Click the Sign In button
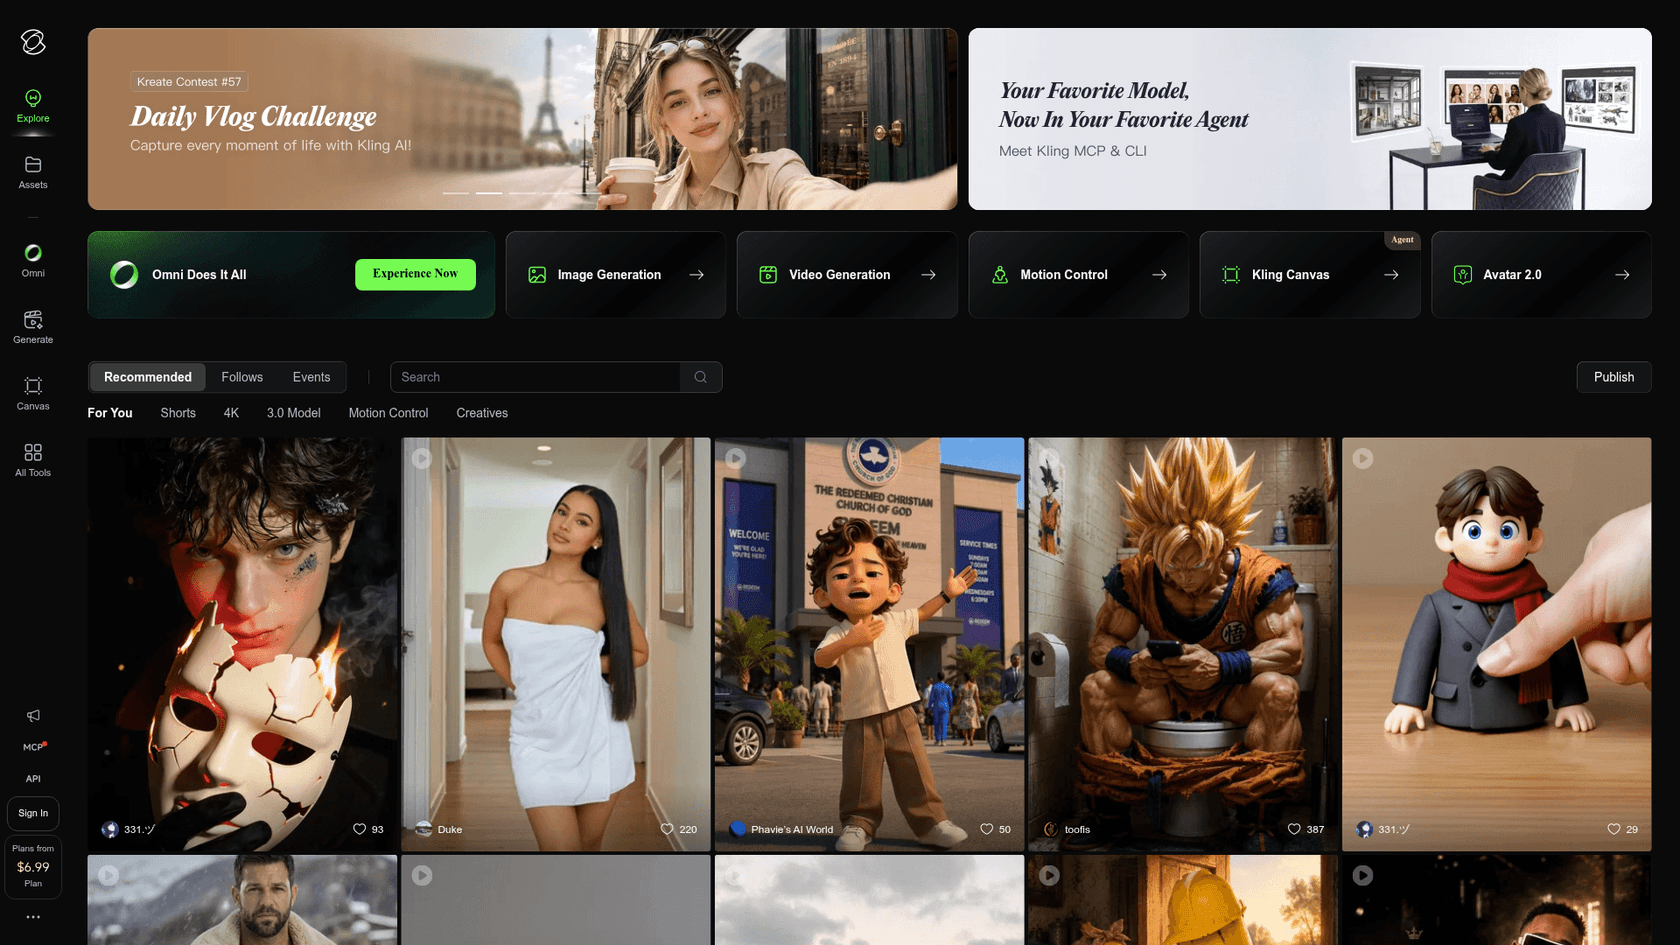The image size is (1680, 945). tap(33, 813)
